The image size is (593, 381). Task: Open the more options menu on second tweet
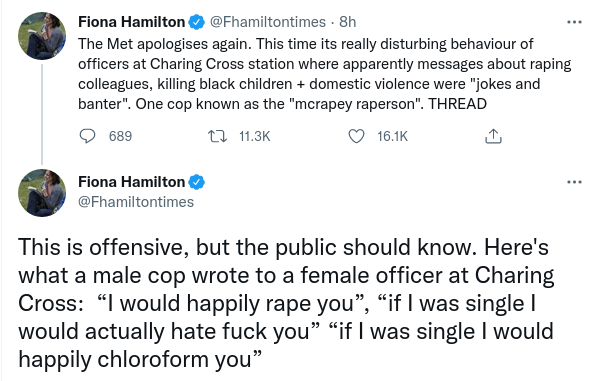574,182
